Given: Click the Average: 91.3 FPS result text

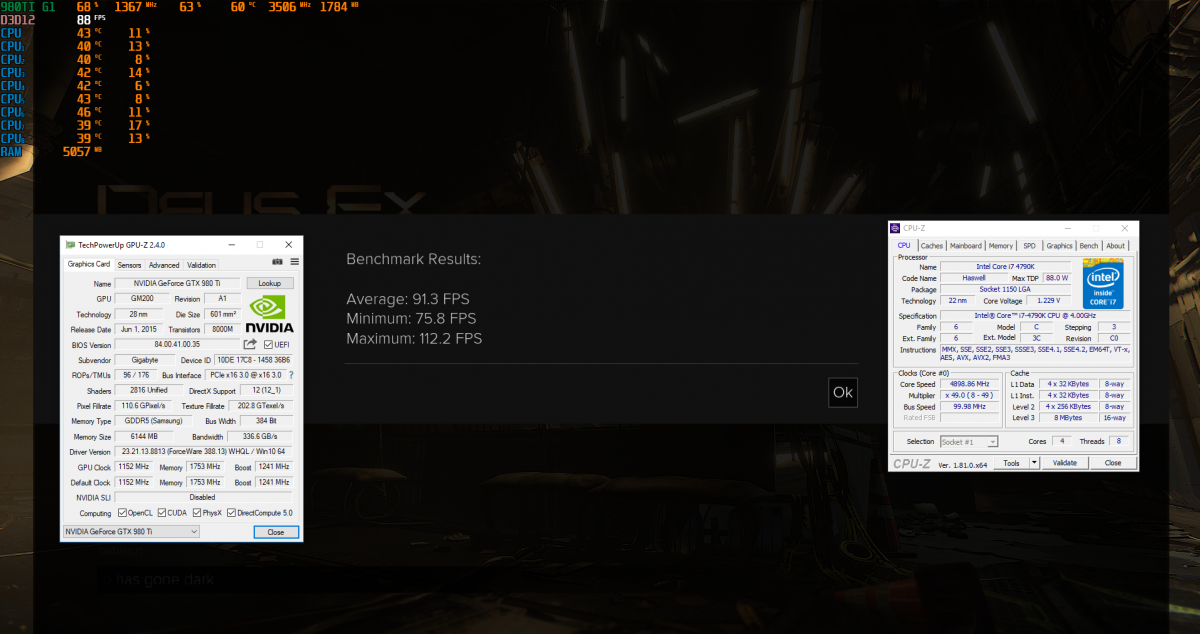Looking at the screenshot, I should [407, 299].
